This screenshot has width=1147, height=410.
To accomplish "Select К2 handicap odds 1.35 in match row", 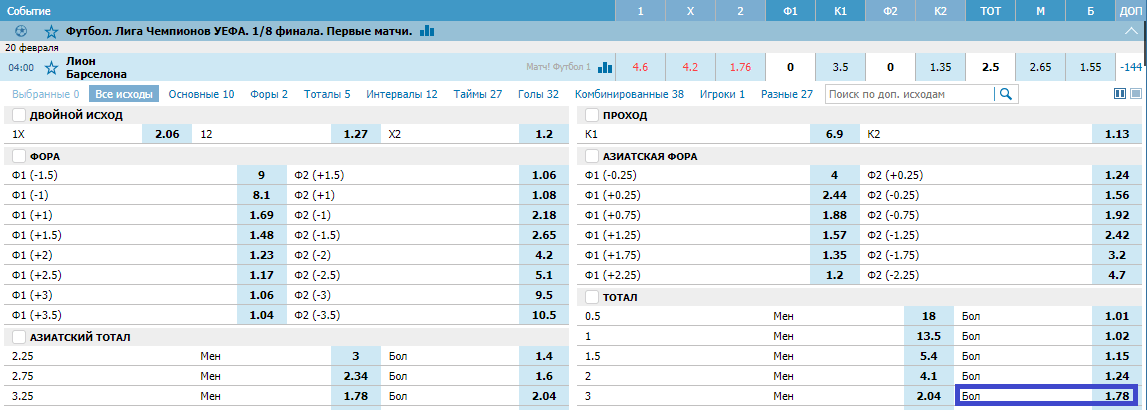I will (940, 67).
